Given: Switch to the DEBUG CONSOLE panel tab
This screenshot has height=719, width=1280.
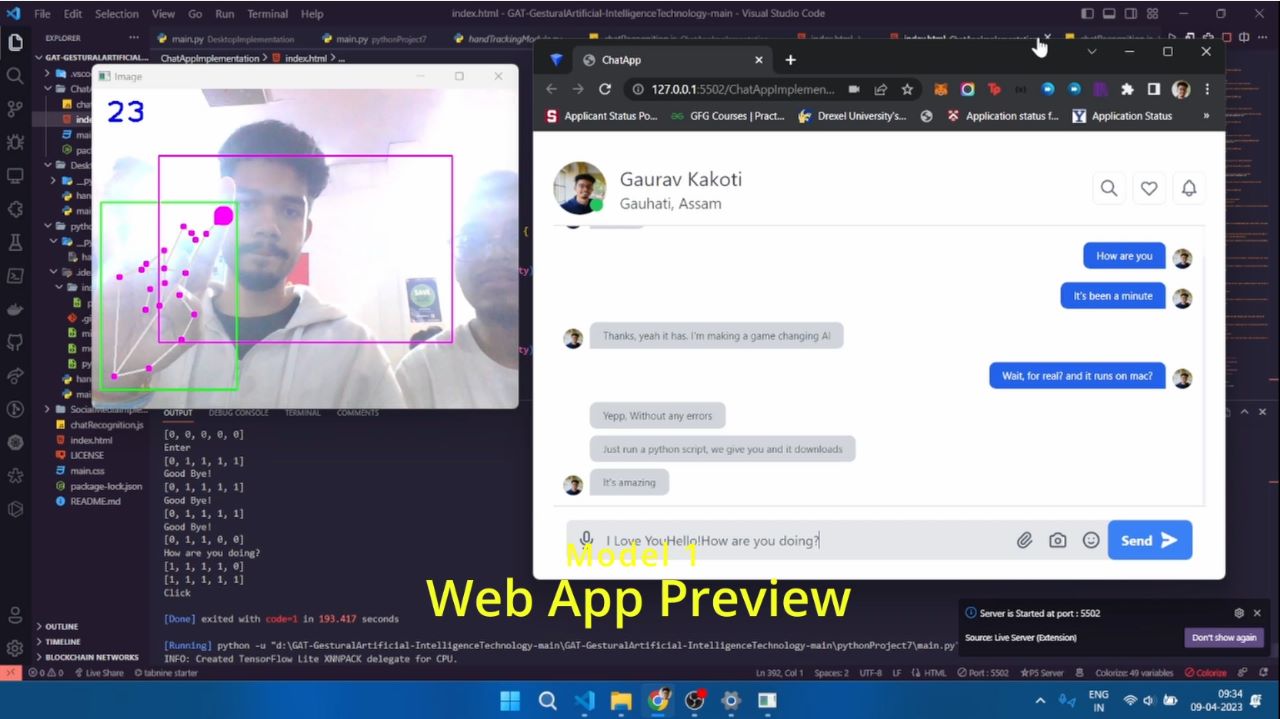Looking at the screenshot, I should [x=238, y=413].
